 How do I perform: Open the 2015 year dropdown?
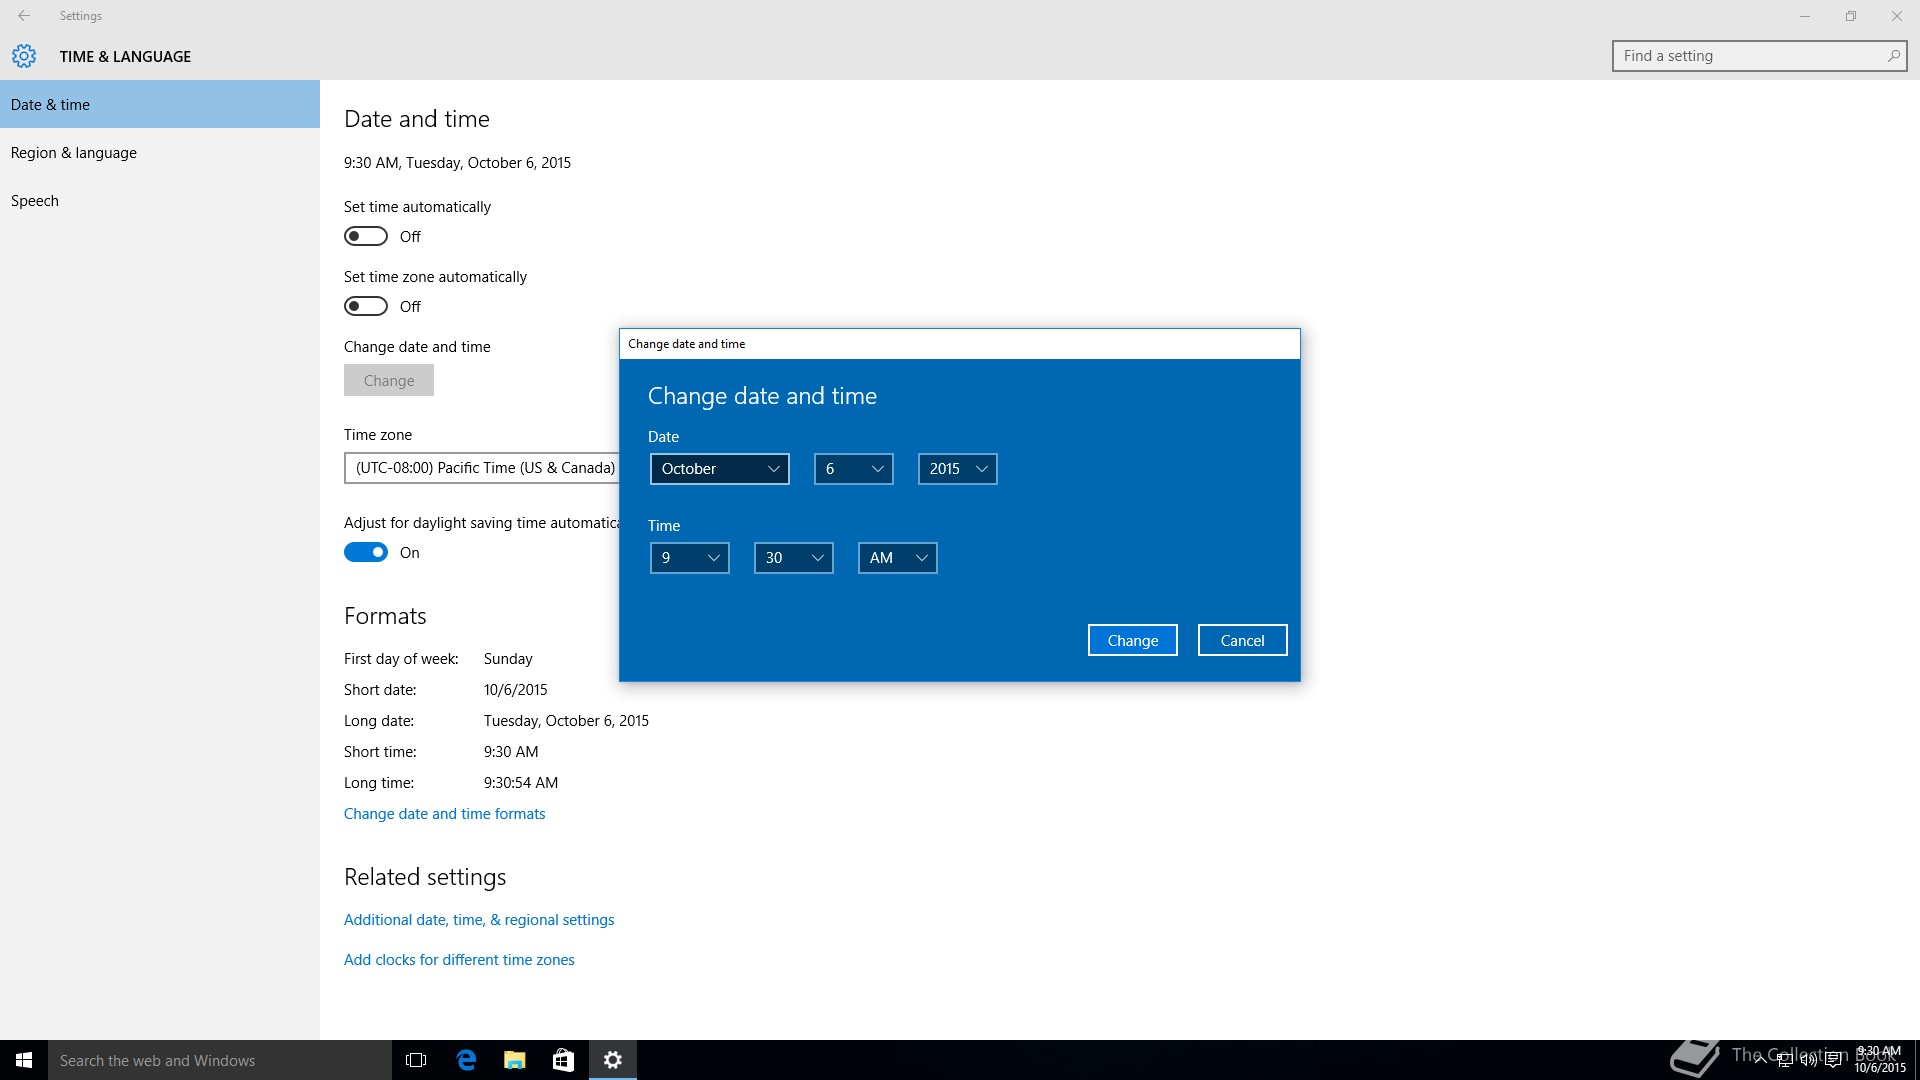(957, 469)
